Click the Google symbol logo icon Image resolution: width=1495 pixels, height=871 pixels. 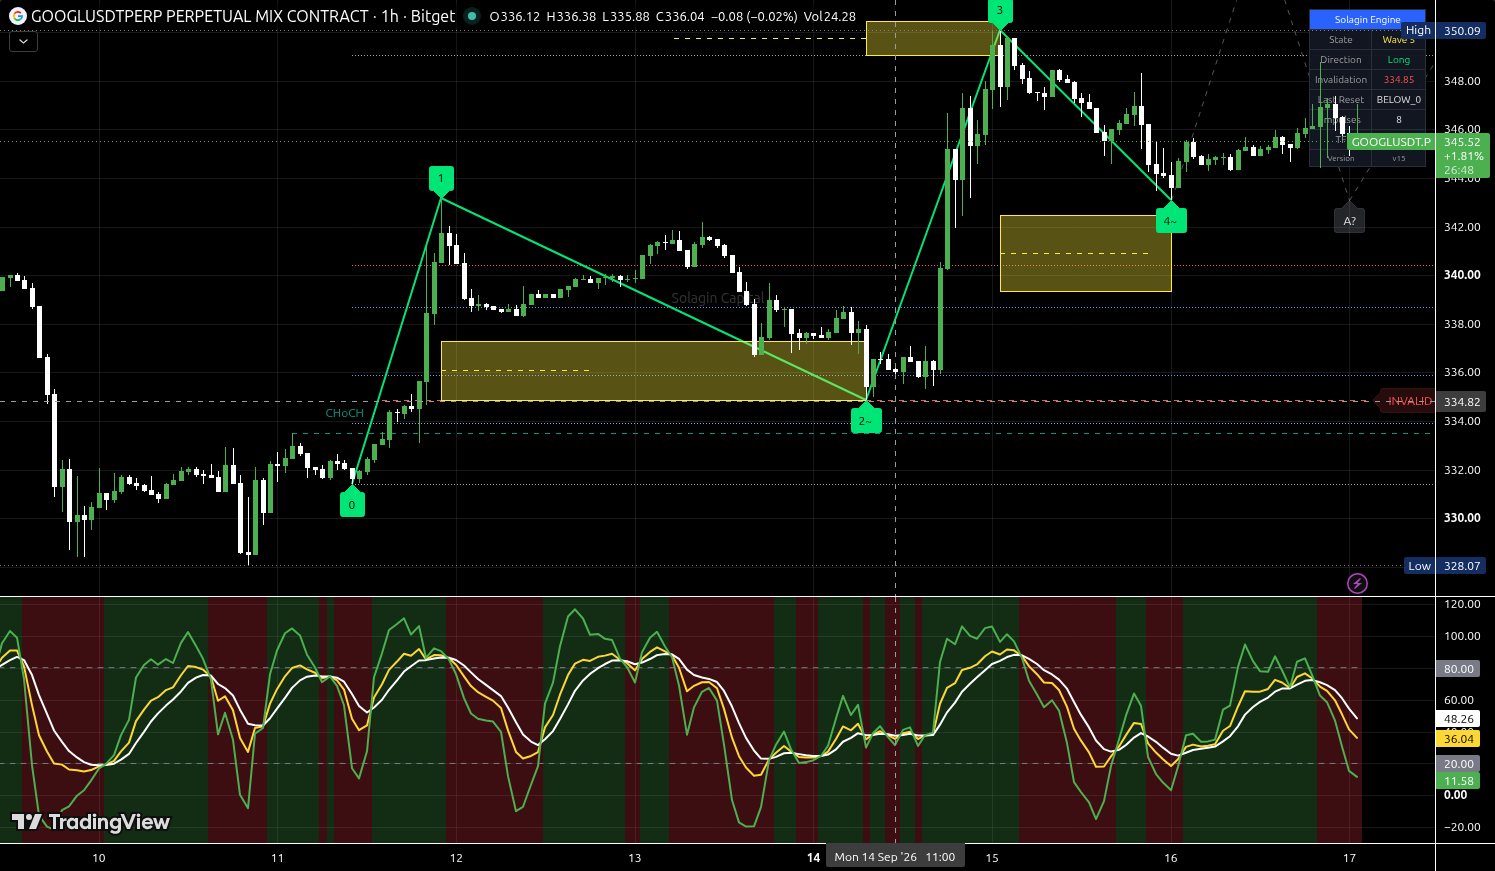point(18,17)
